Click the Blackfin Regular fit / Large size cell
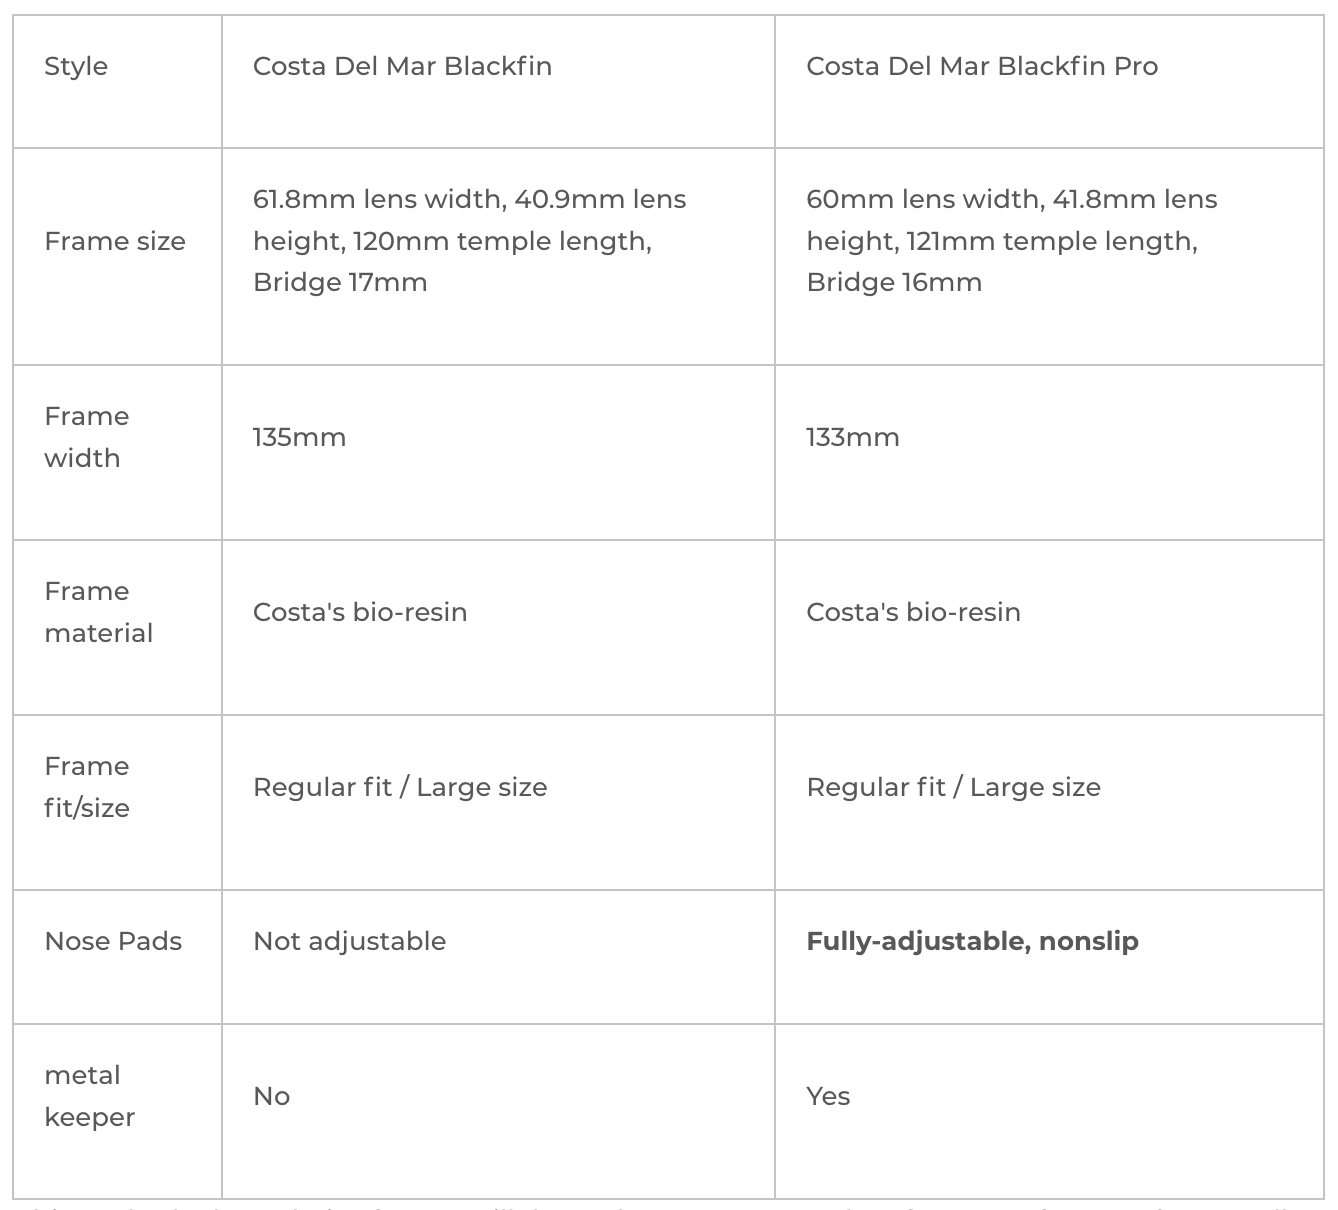Viewport: 1338px width, 1210px height. [400, 787]
